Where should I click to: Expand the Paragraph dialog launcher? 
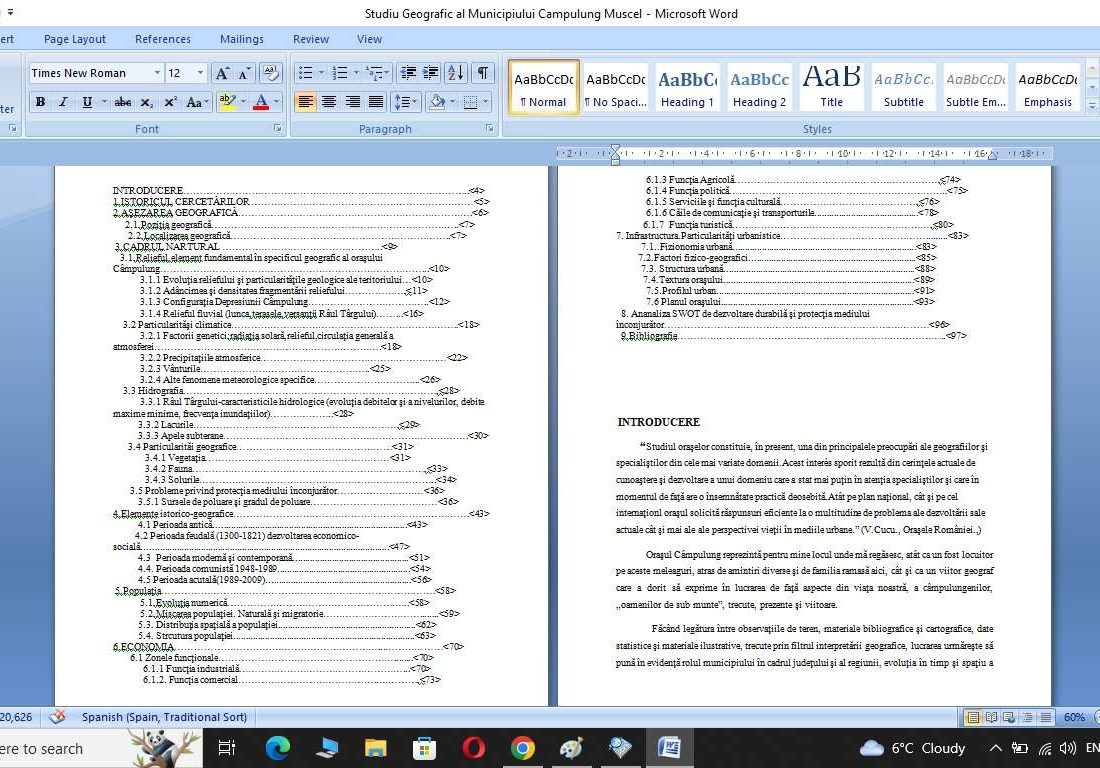(490, 128)
